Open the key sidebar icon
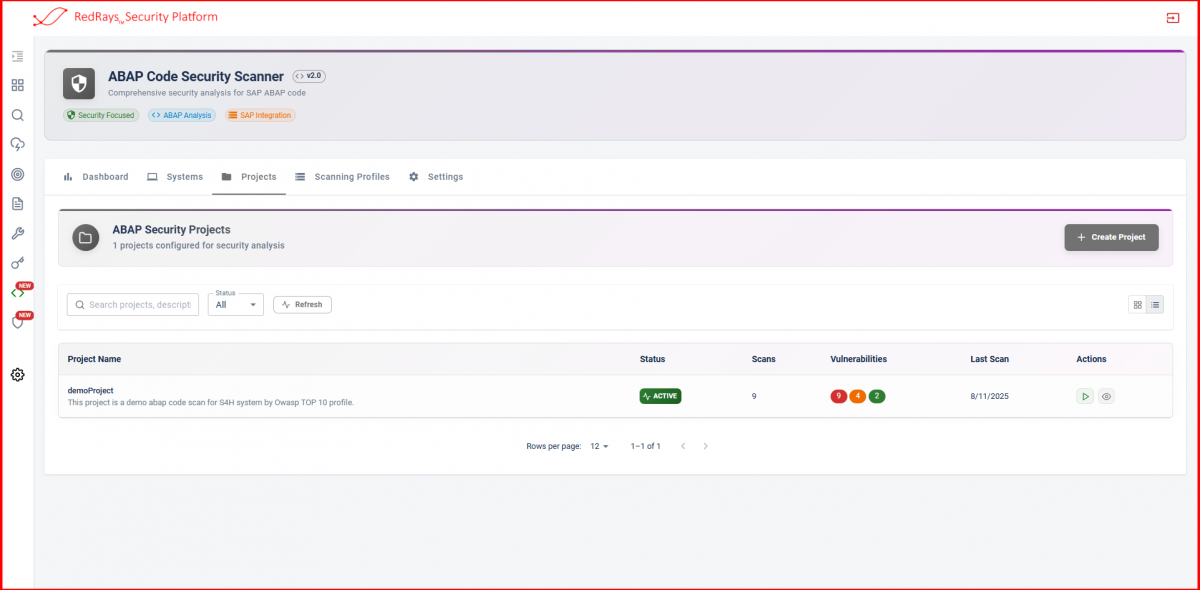Image resolution: width=1200 pixels, height=590 pixels. (x=17, y=263)
